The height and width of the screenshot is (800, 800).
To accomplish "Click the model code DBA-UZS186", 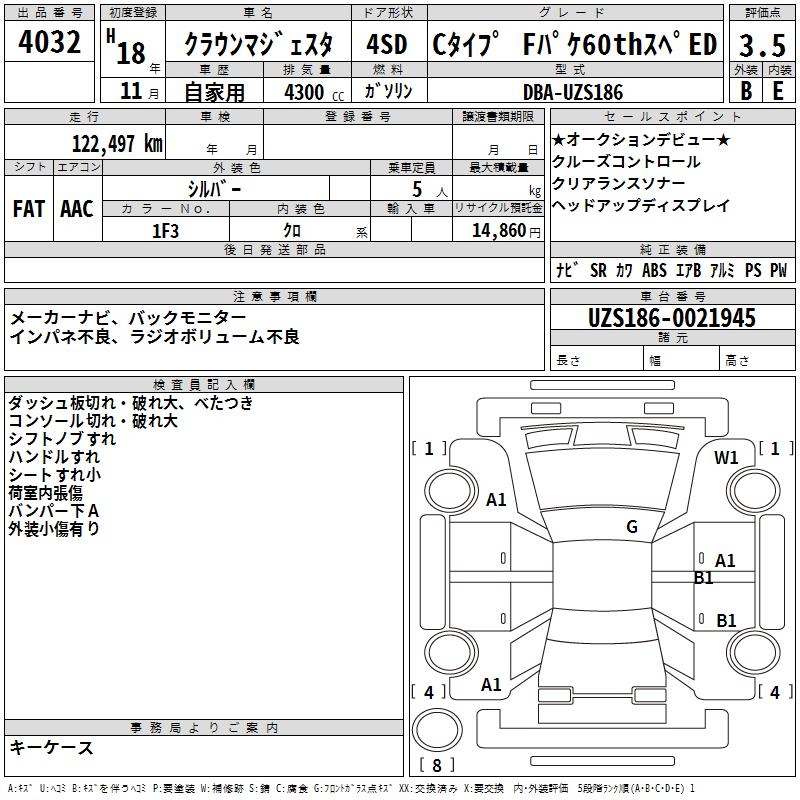I will point(572,92).
